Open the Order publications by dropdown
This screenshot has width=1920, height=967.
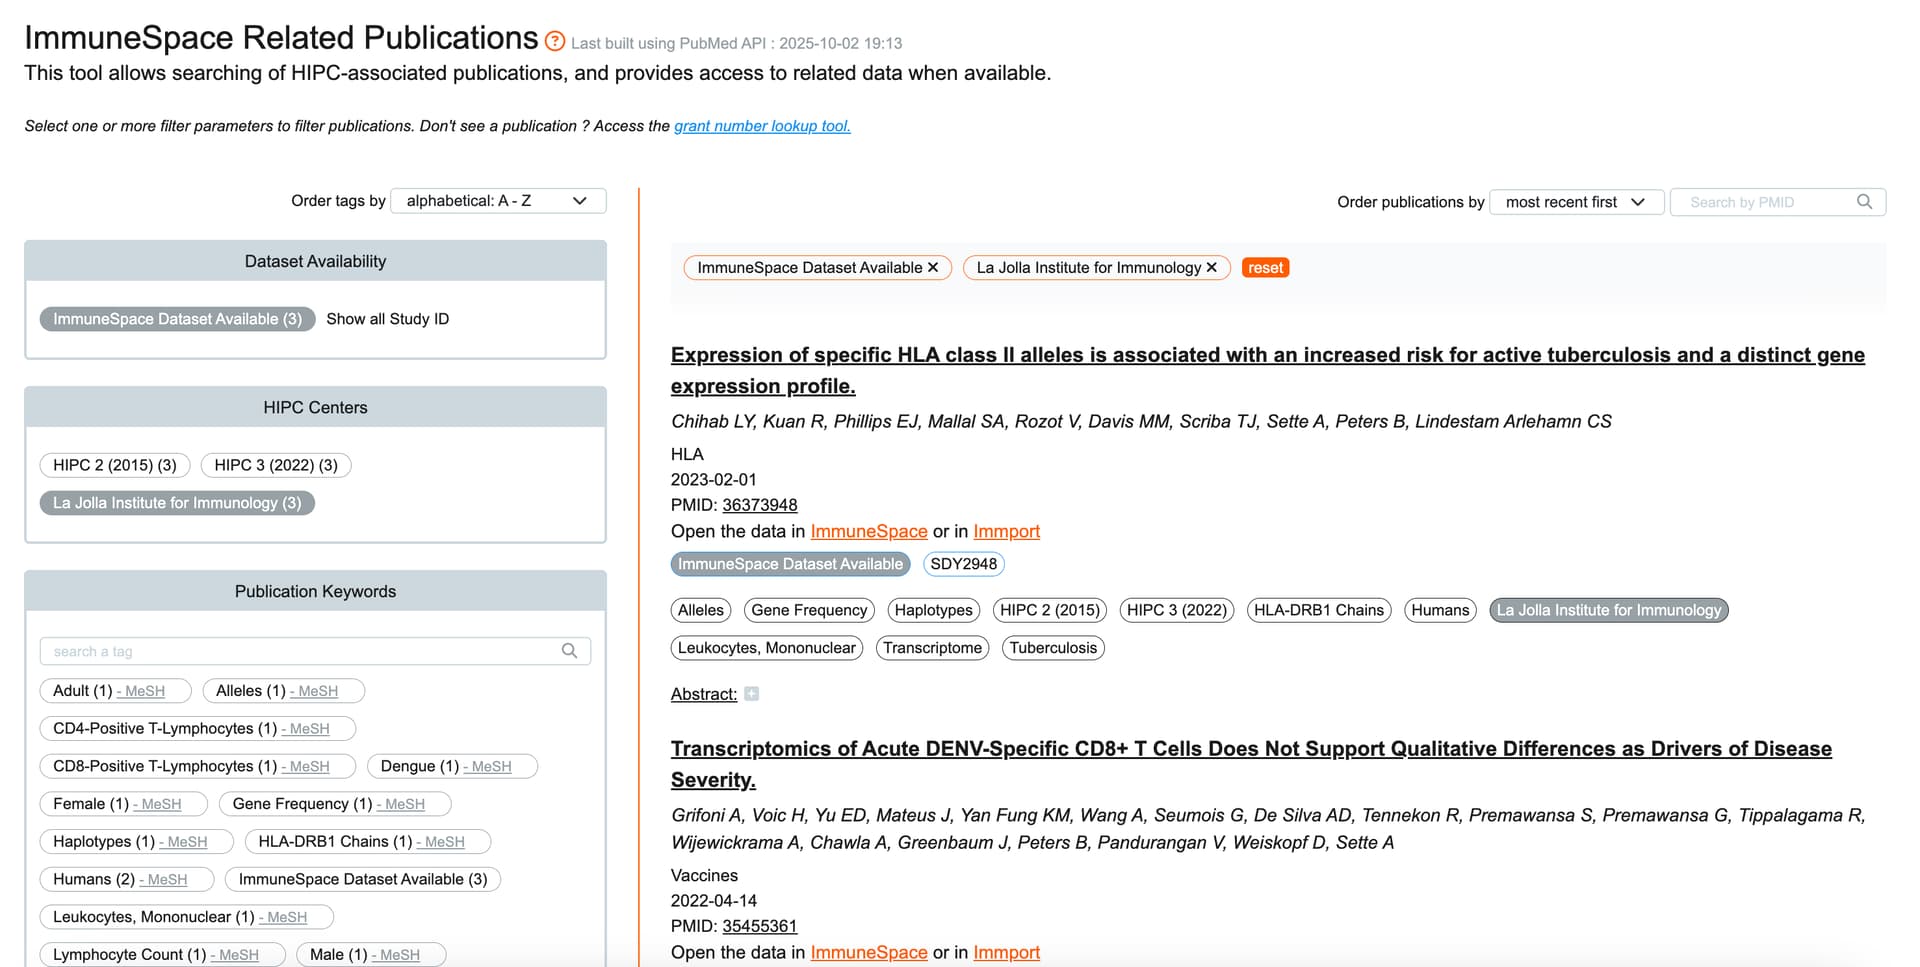point(1576,202)
